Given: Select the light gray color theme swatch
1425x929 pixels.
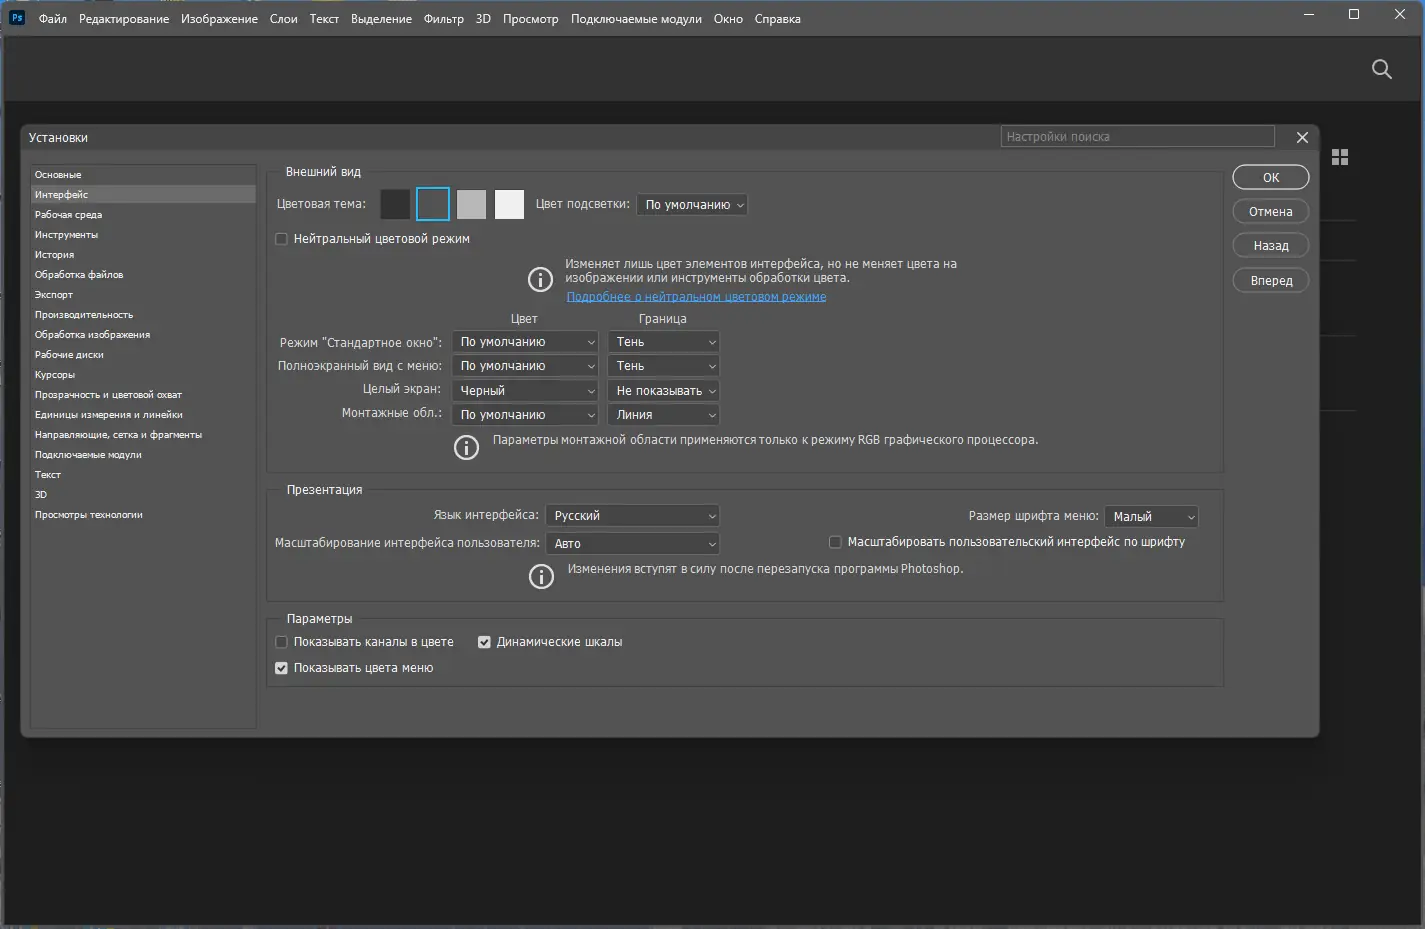Looking at the screenshot, I should pos(471,204).
